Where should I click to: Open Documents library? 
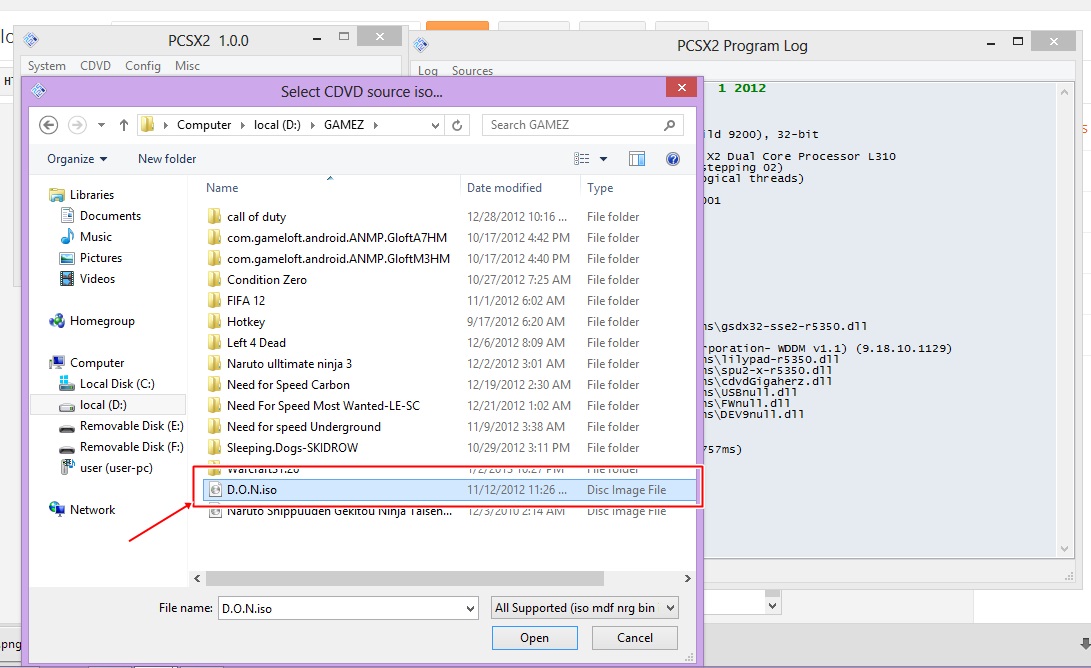point(101,216)
